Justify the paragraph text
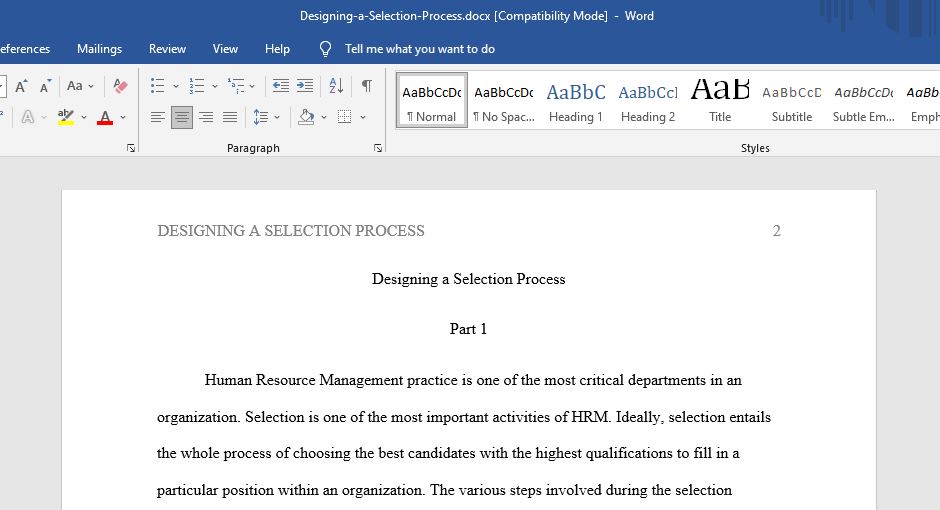The height and width of the screenshot is (510, 940). 230,117
